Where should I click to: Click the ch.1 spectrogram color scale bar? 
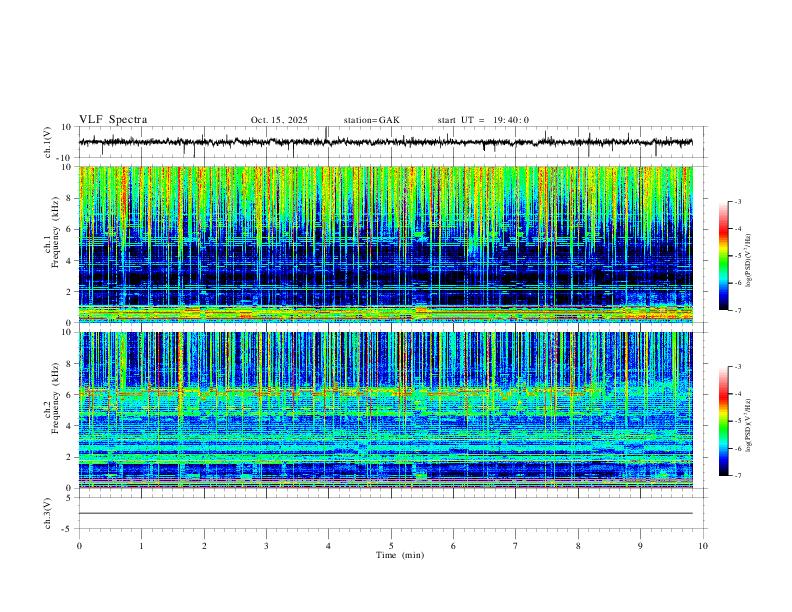point(723,256)
